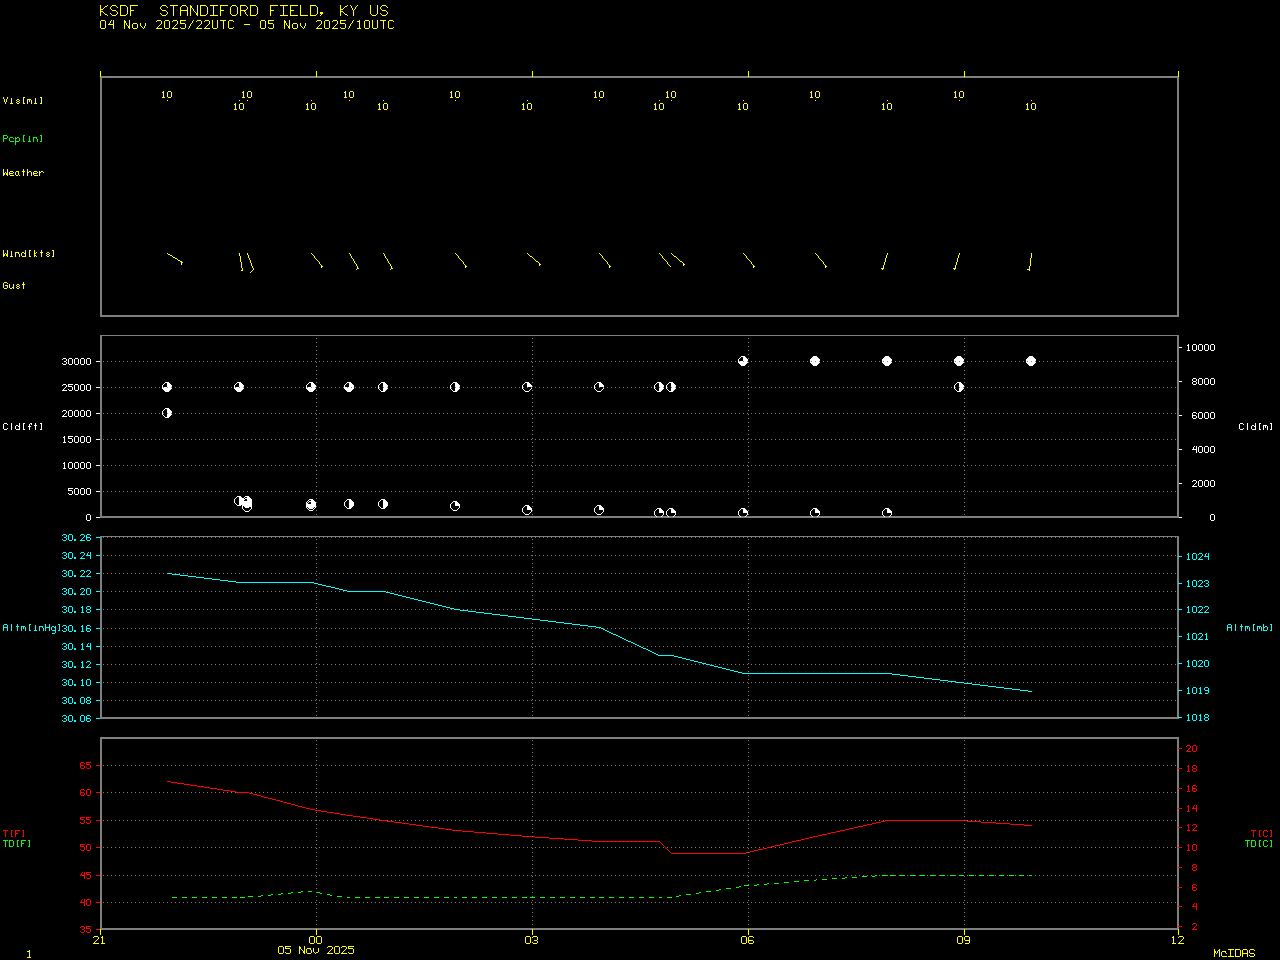Click the 30000 ft cloud symbol at 06 UTC
This screenshot has height=960, width=1280.
coord(743,361)
